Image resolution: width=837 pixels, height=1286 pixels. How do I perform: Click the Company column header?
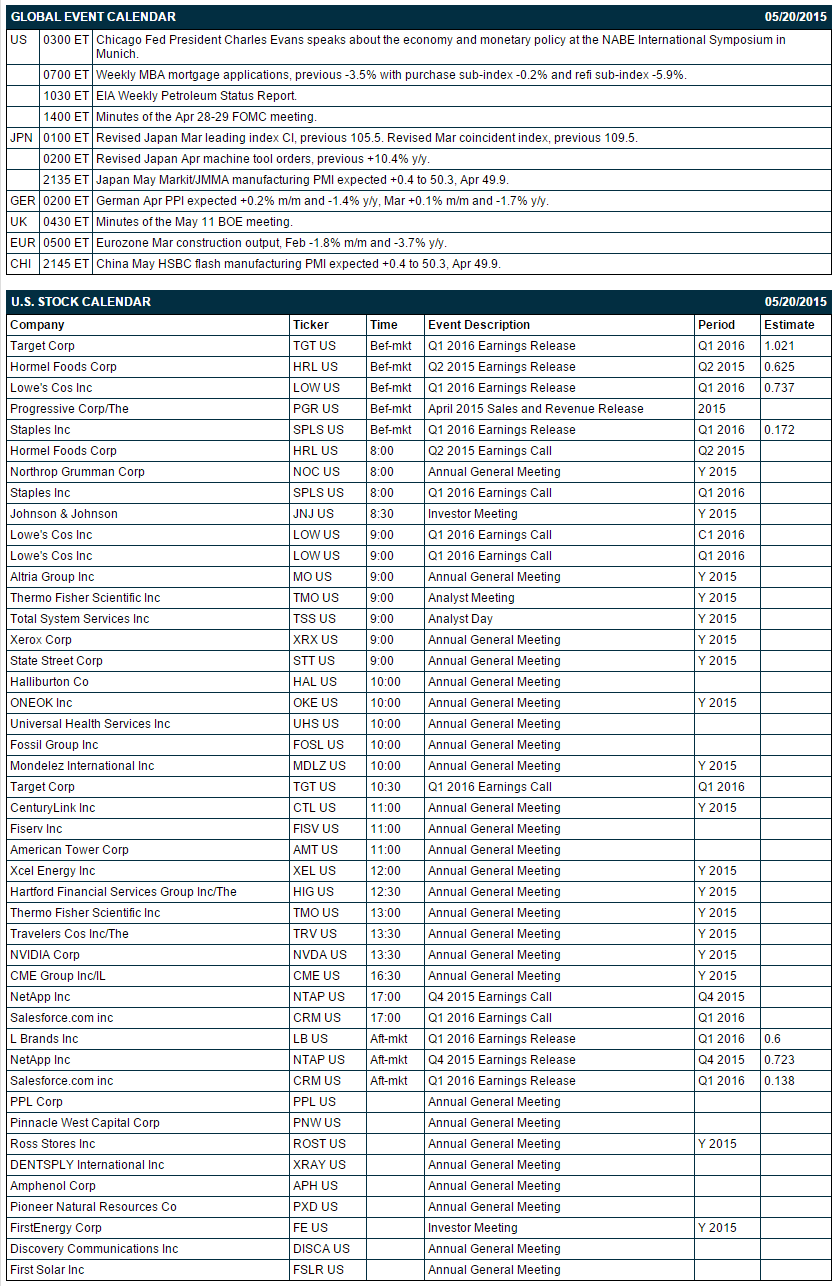tap(37, 325)
